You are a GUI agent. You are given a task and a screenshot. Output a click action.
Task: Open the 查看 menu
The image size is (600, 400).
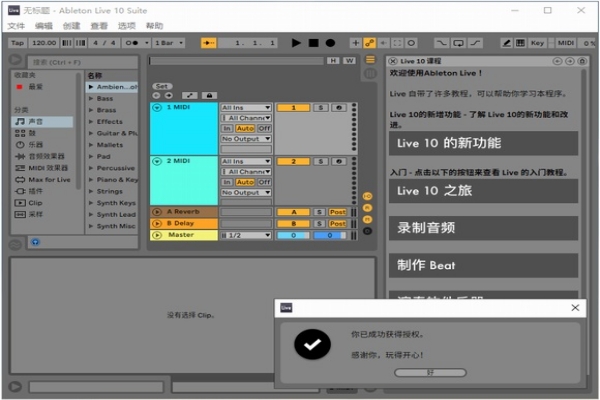[x=99, y=26]
